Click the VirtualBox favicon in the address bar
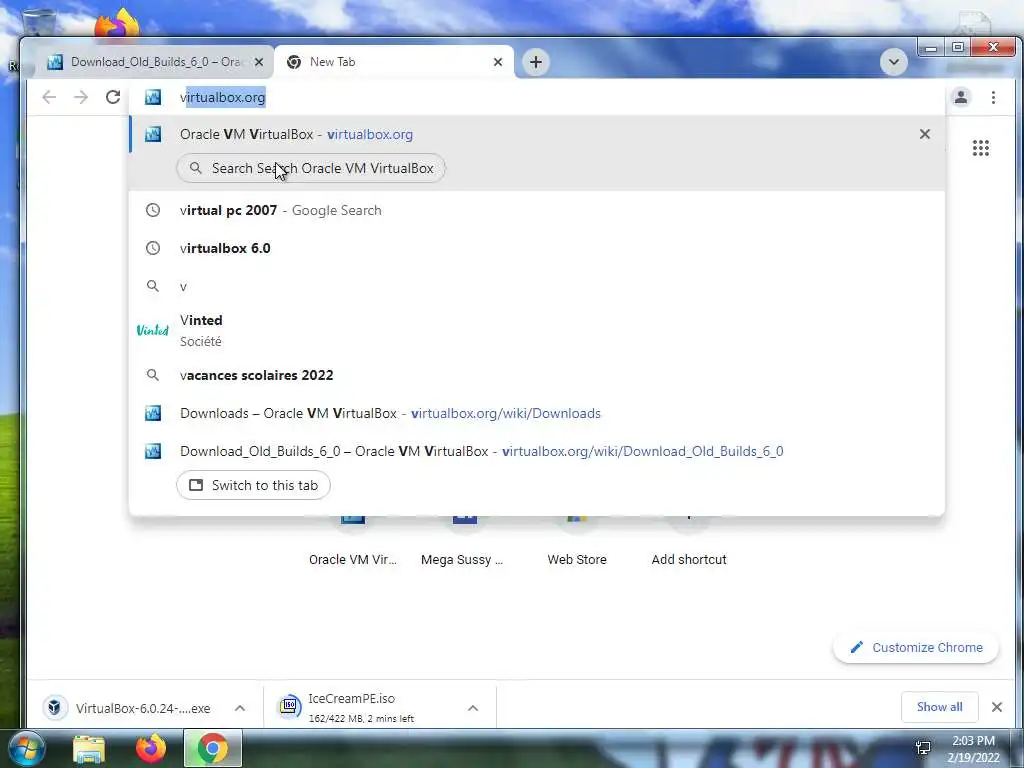1024x768 pixels. point(153,97)
